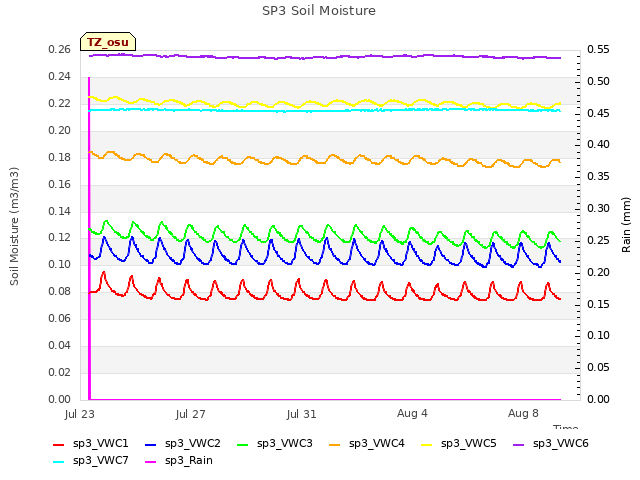Click the orange sp3_VWC4 legend swatch
Image resolution: width=640 pixels, height=480 pixels.
tap(335, 444)
